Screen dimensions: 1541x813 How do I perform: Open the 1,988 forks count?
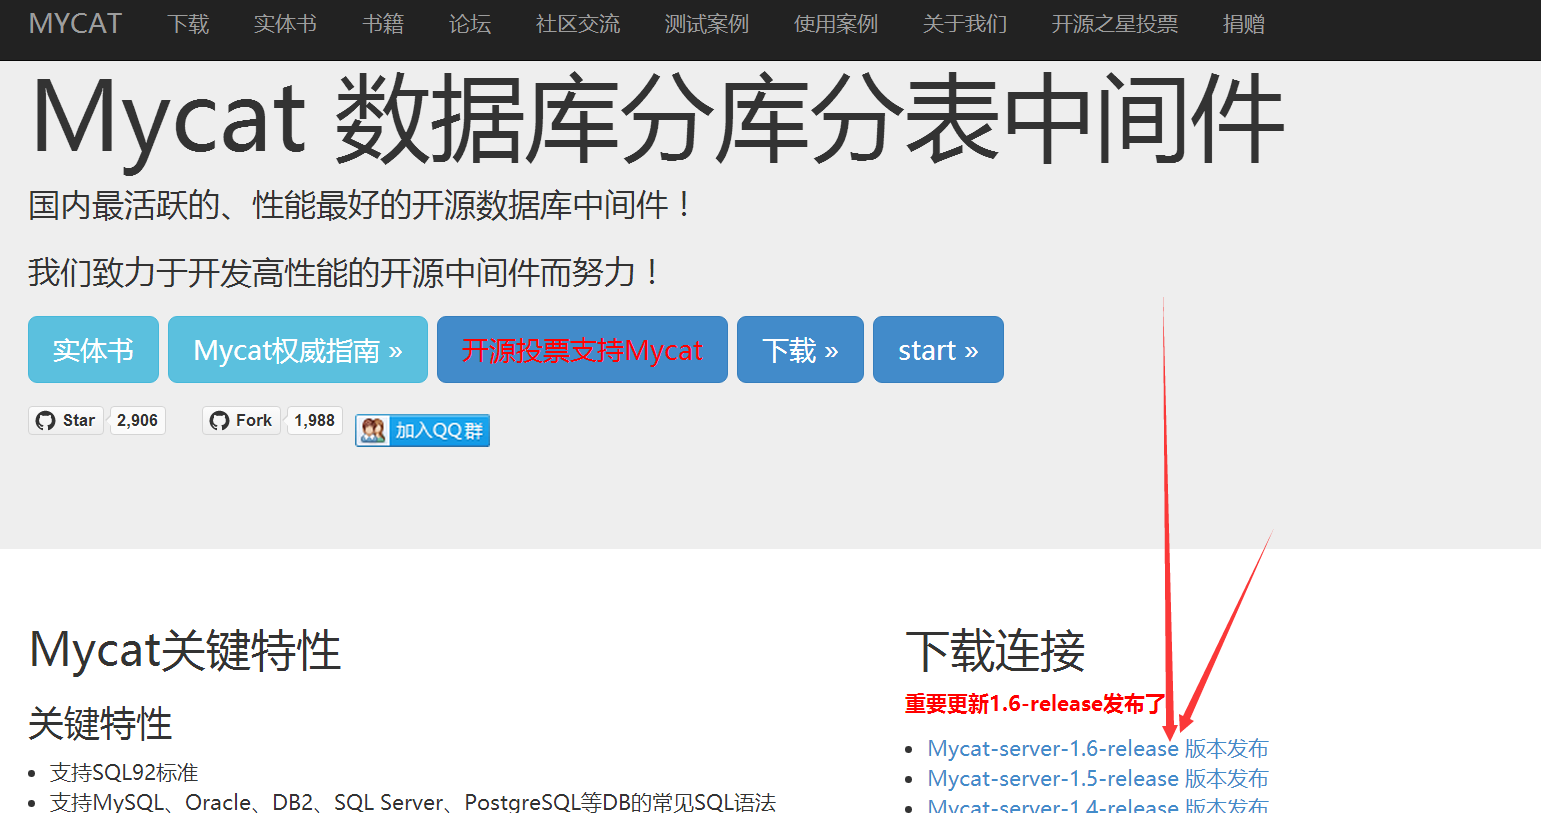pos(314,420)
